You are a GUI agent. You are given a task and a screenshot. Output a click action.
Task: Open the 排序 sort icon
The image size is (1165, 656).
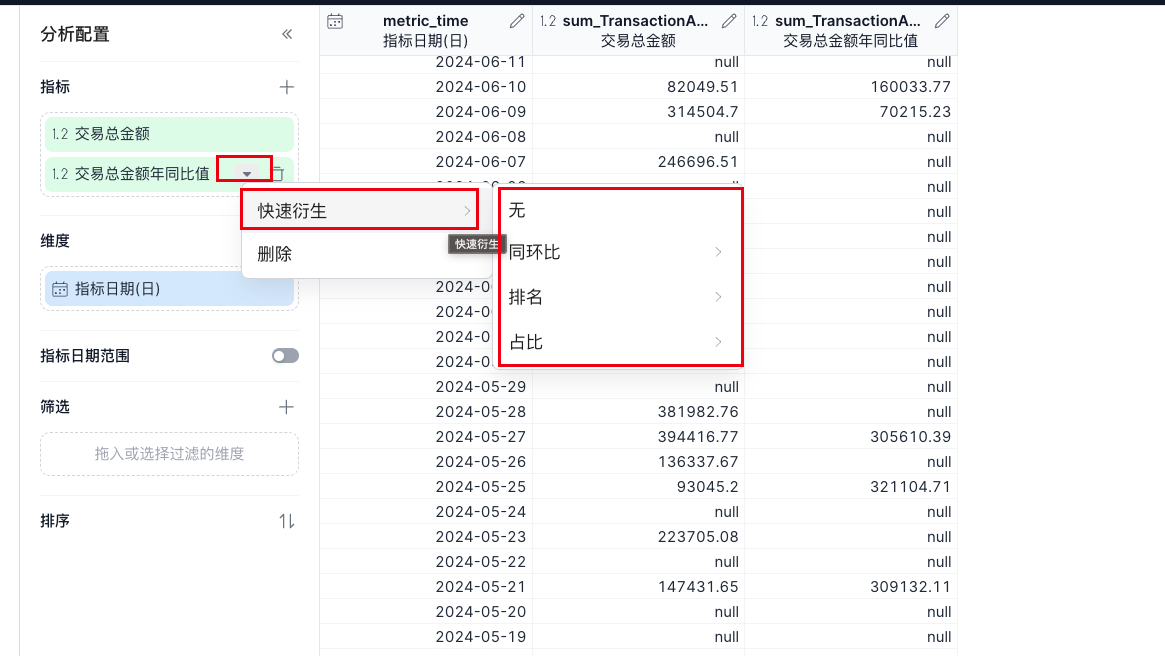[x=287, y=521]
